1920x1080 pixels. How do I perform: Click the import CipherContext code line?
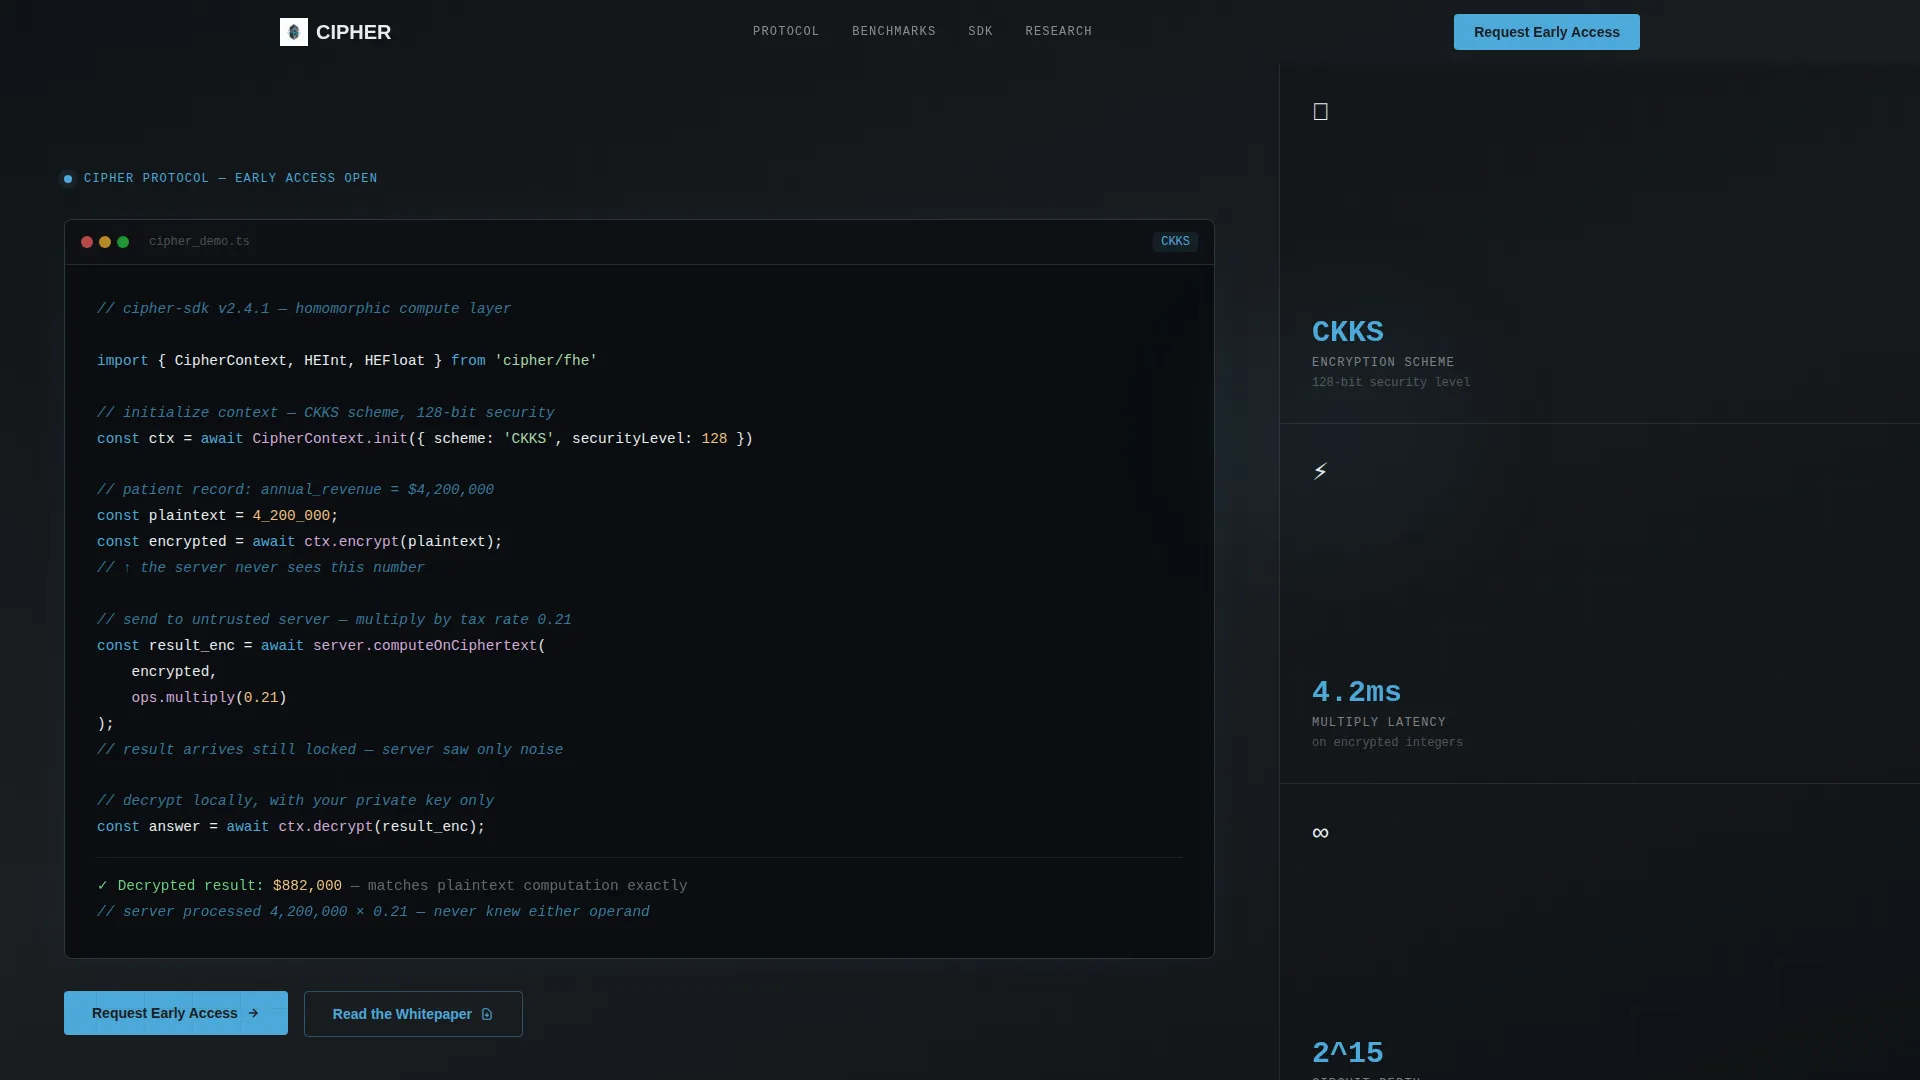[x=347, y=361]
